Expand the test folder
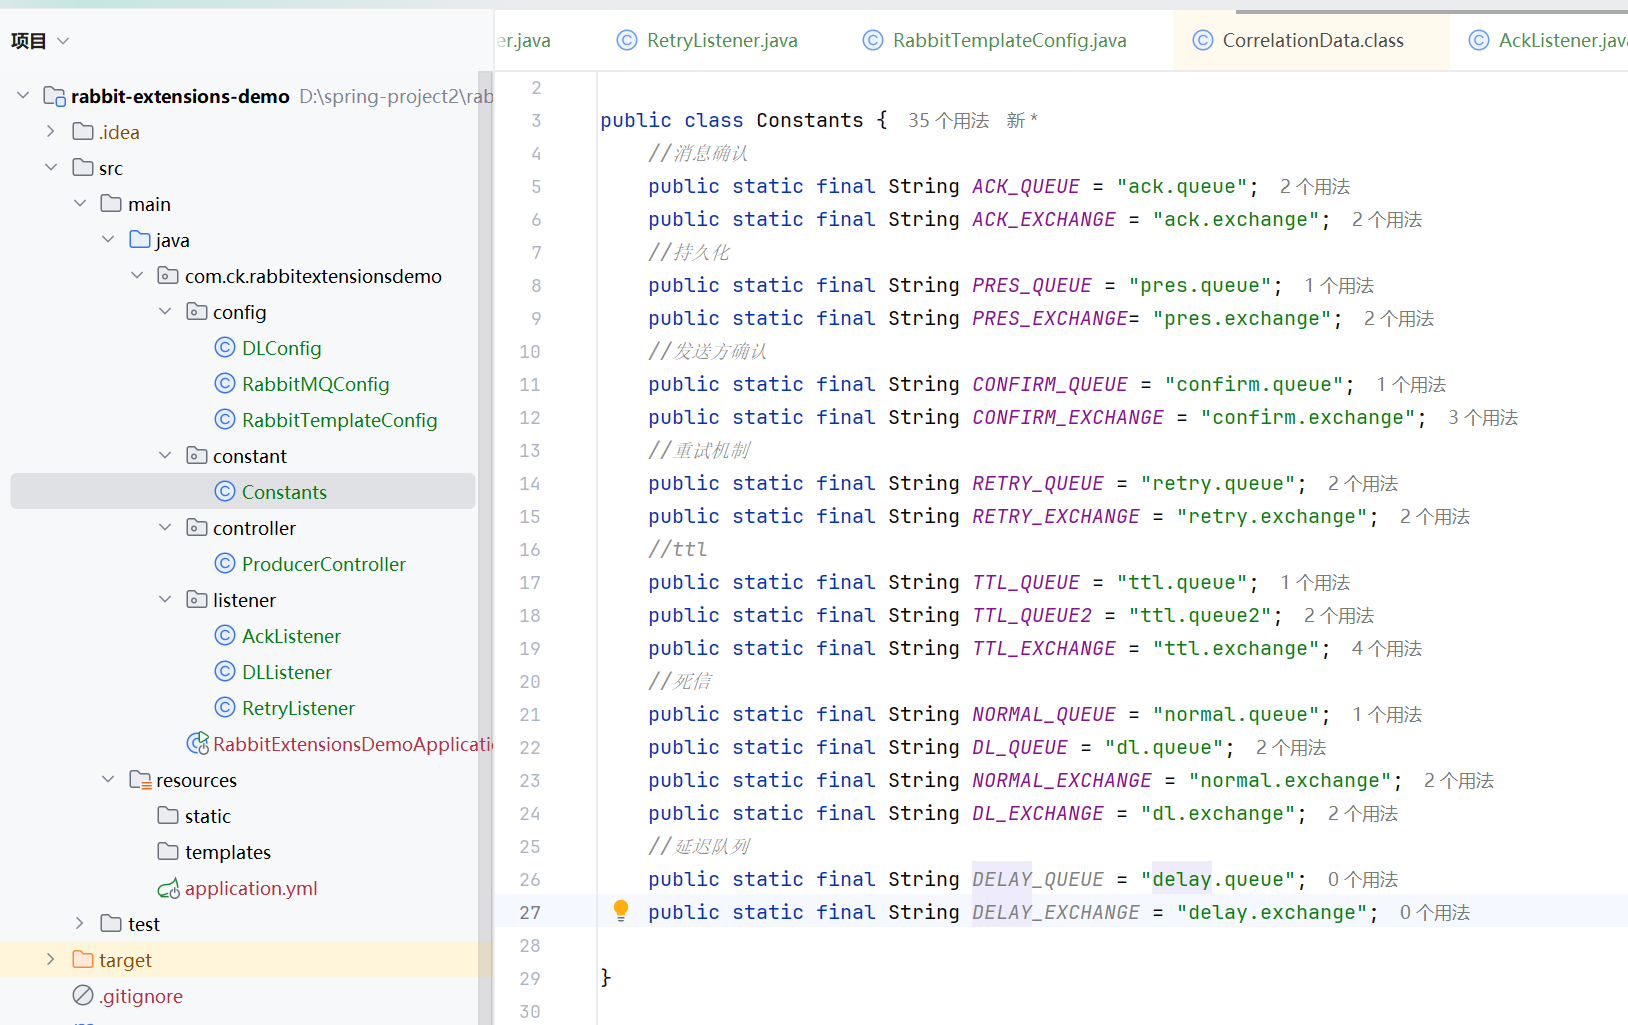The image size is (1628, 1025). tap(80, 923)
